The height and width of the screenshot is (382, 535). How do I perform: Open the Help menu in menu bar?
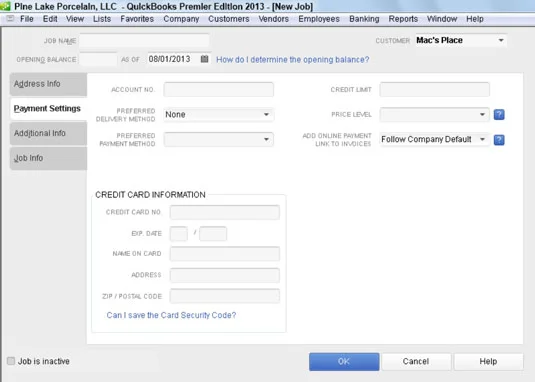(x=475, y=19)
